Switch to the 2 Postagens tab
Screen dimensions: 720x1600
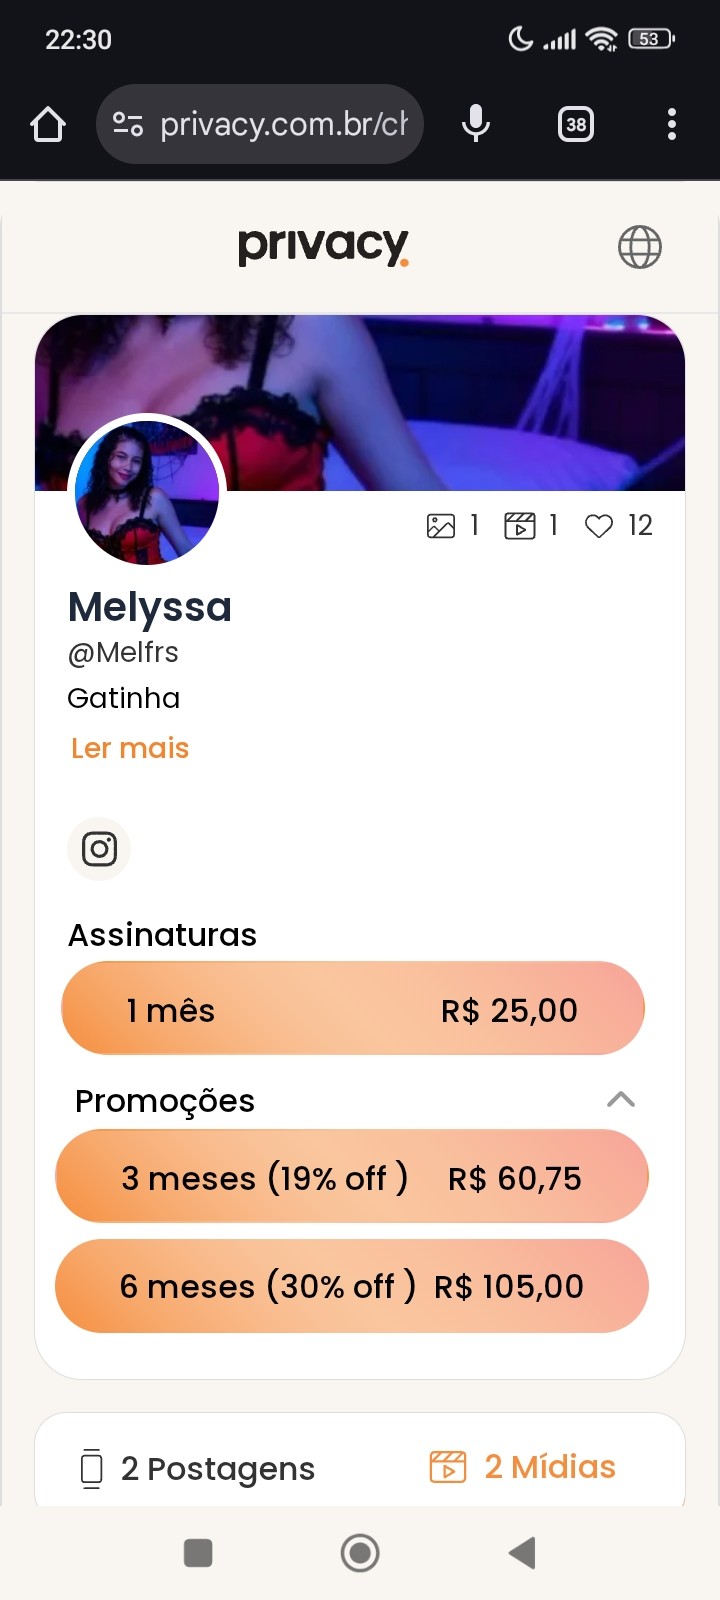coord(198,1468)
